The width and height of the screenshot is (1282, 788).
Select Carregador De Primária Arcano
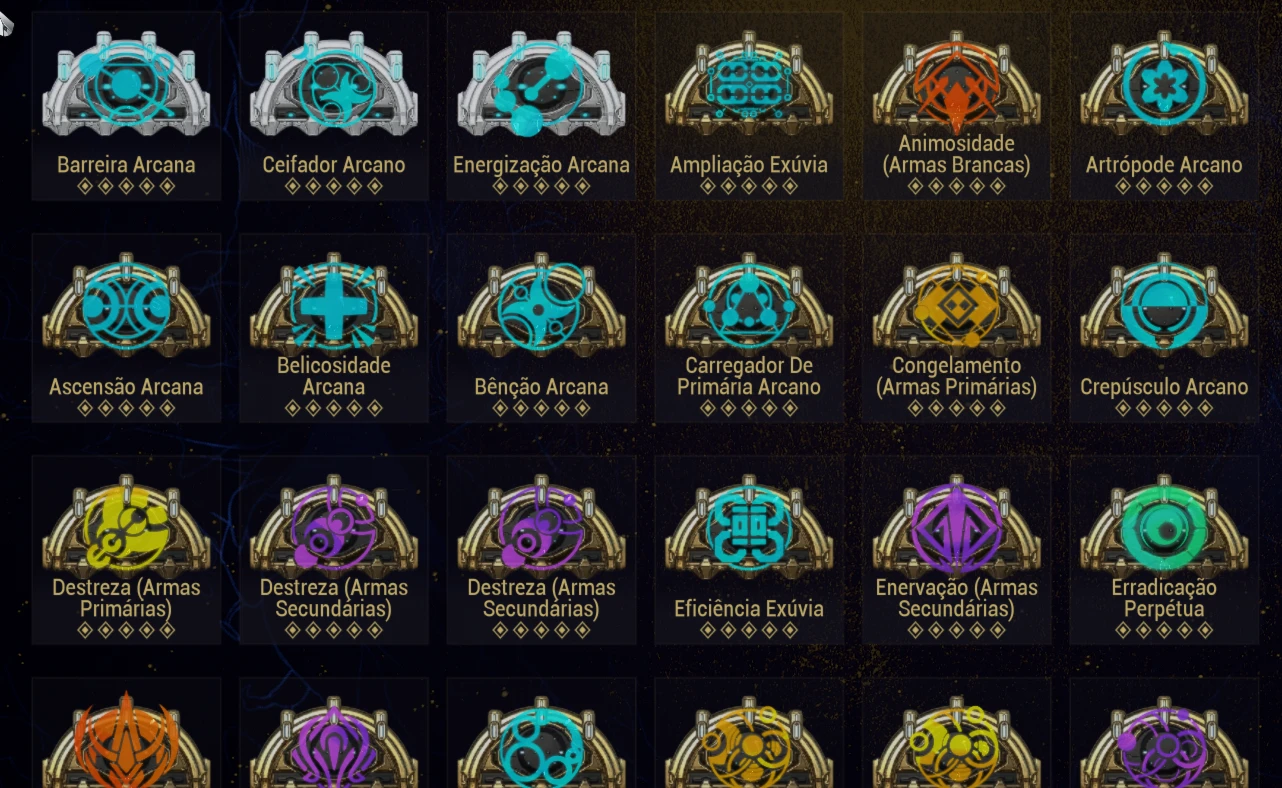[749, 328]
